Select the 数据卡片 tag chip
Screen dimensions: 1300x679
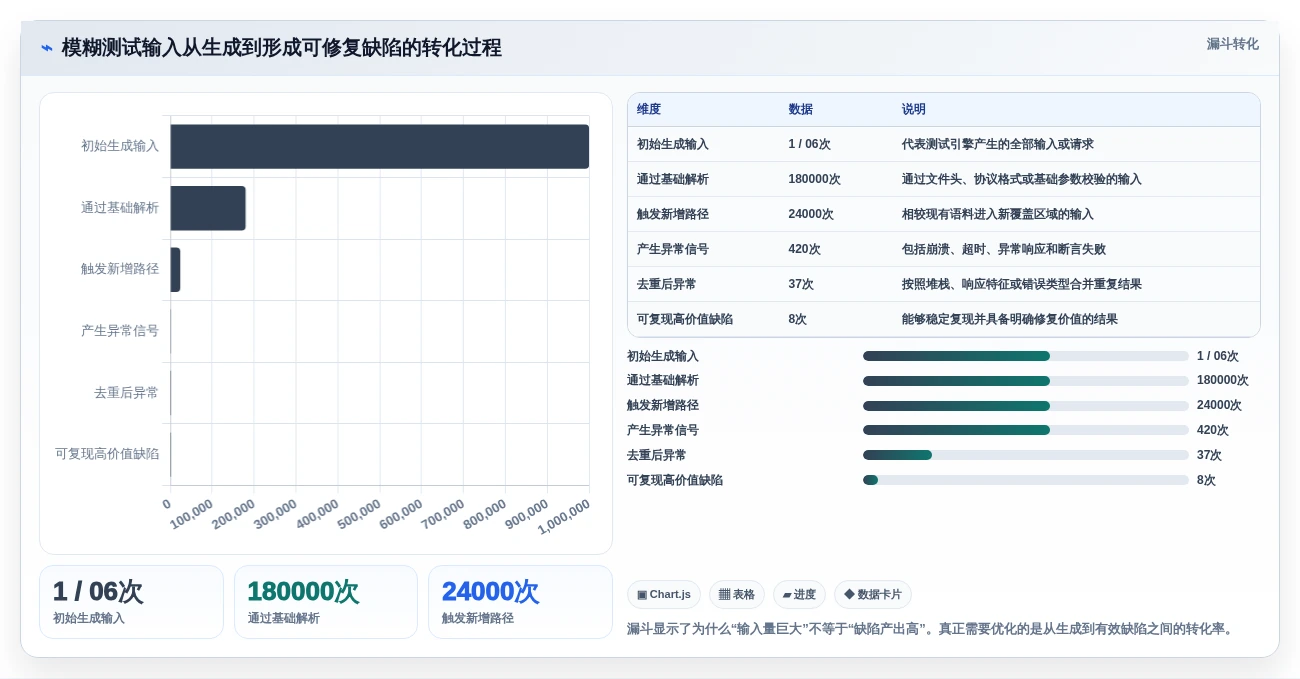click(x=873, y=594)
